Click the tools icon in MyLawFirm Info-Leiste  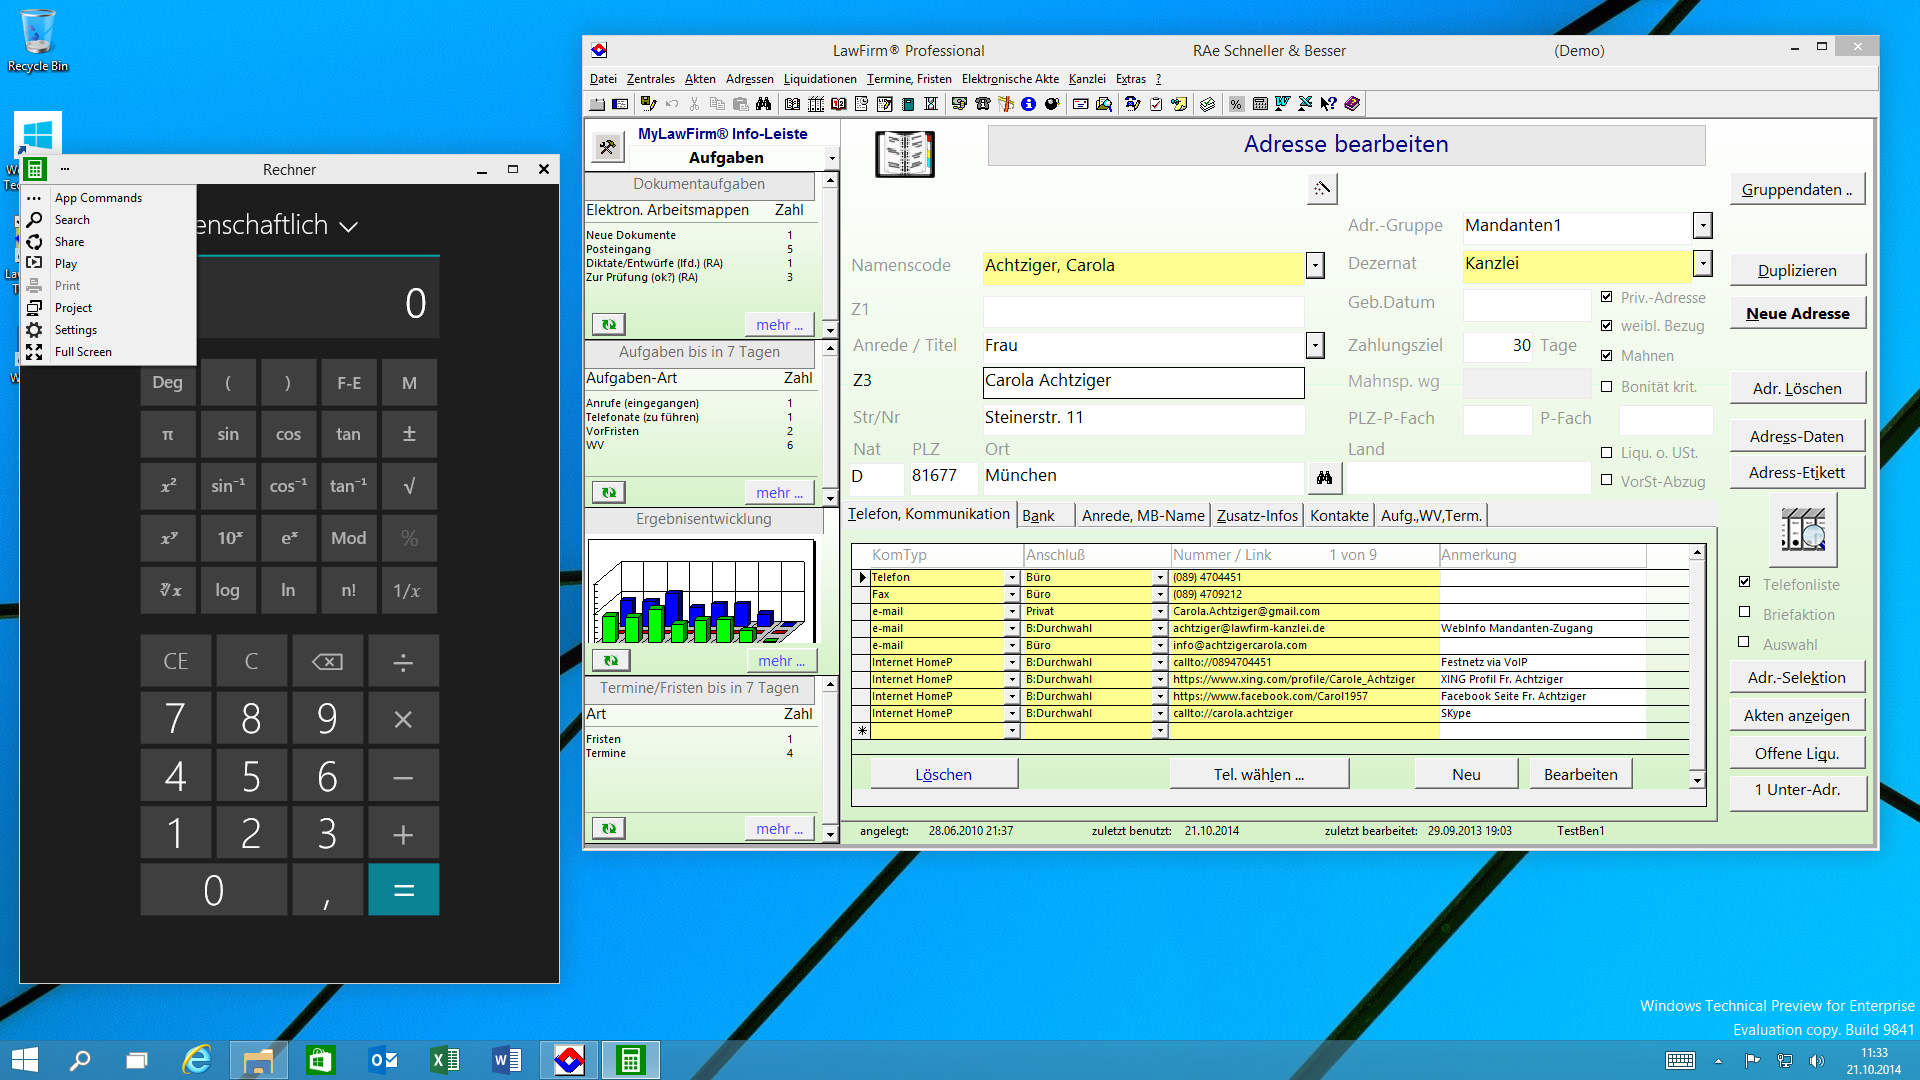point(607,148)
